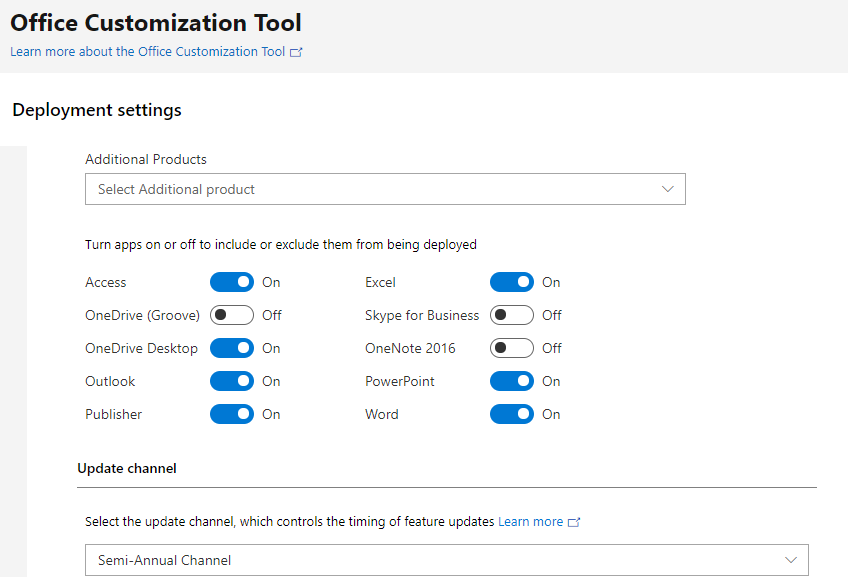The width and height of the screenshot is (848, 577).
Task: Enable the OneDrive (Groove) toggle
Action: pyautogui.click(x=231, y=315)
